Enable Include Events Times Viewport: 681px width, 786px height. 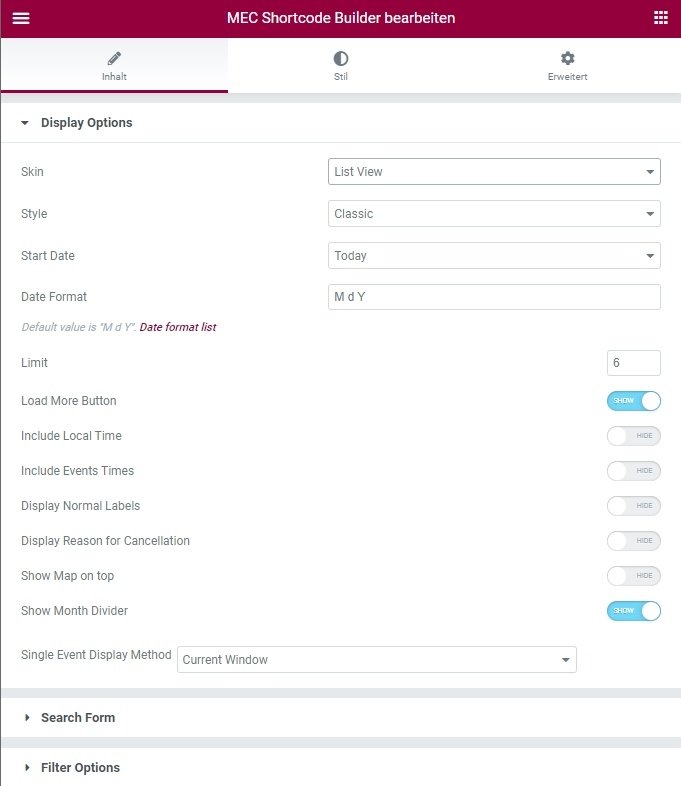(634, 471)
